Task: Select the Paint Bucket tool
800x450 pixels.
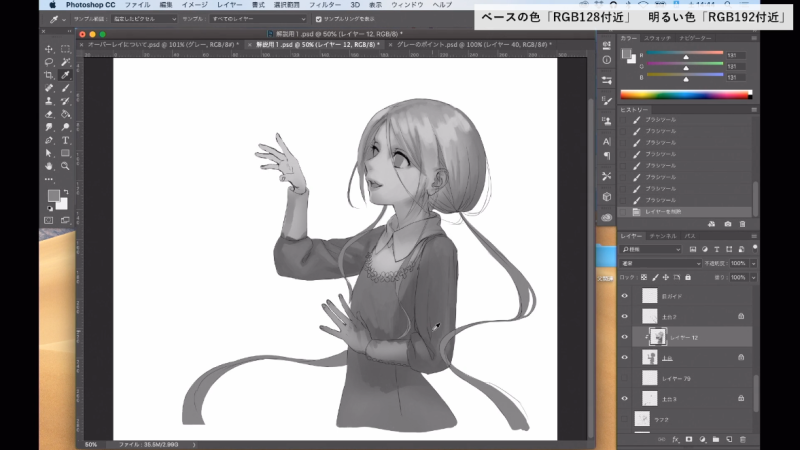Action: (x=65, y=114)
